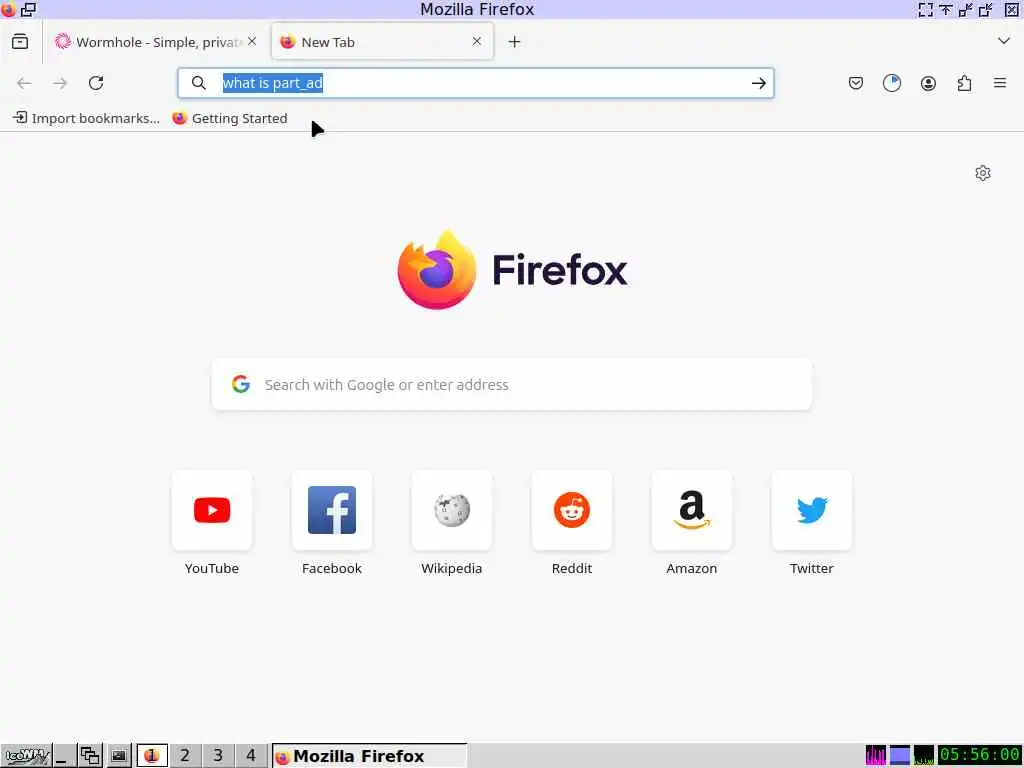Expand the list all tabs chevron
This screenshot has width=1024, height=768.
(1004, 41)
